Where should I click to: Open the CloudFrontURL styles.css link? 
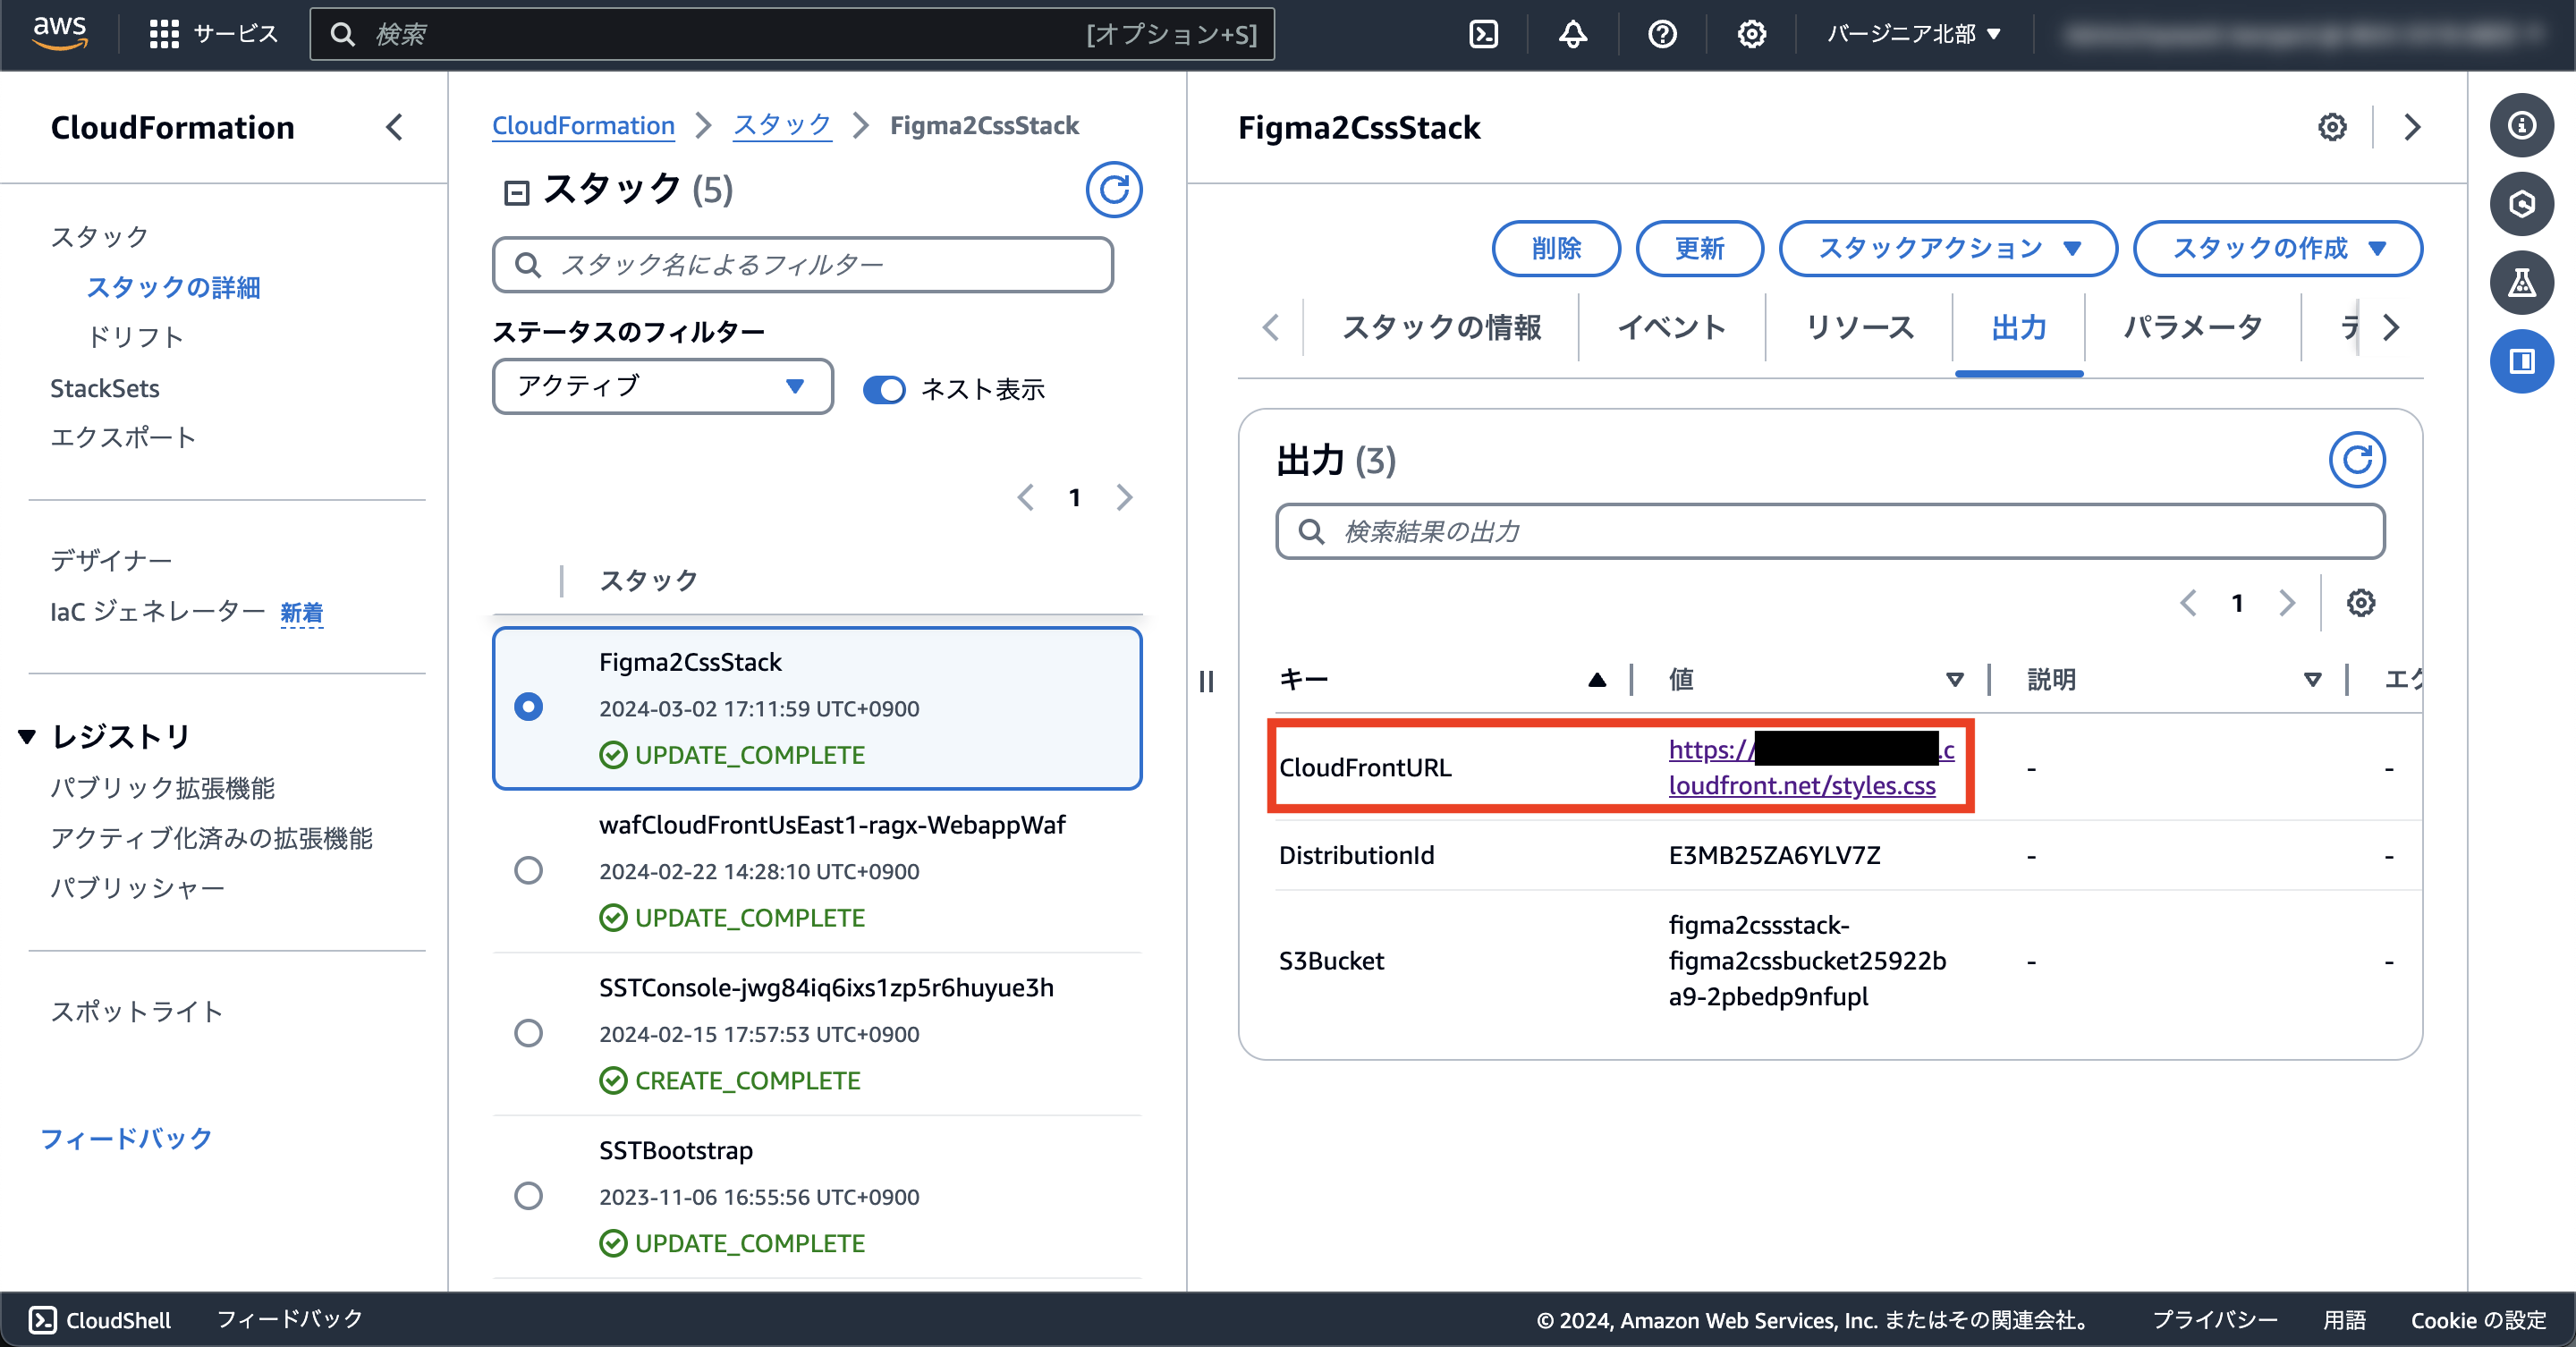click(x=1811, y=767)
